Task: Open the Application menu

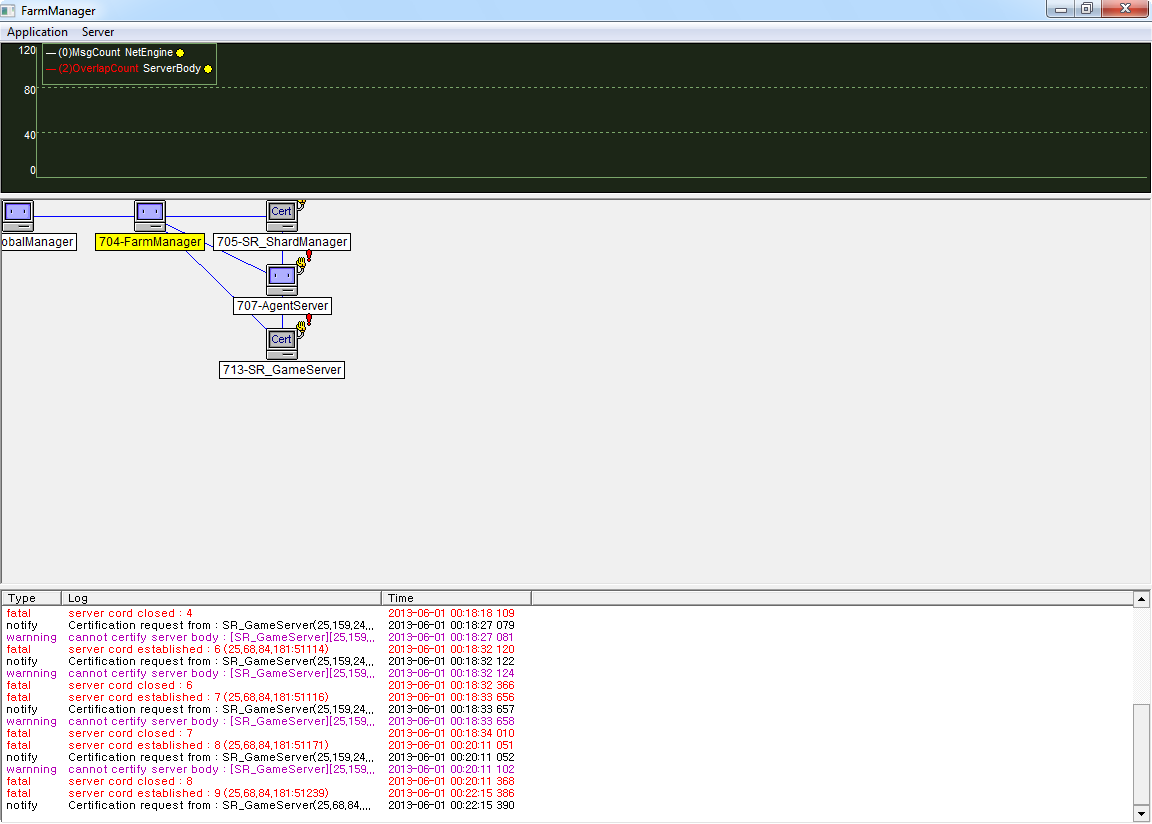Action: tap(37, 32)
